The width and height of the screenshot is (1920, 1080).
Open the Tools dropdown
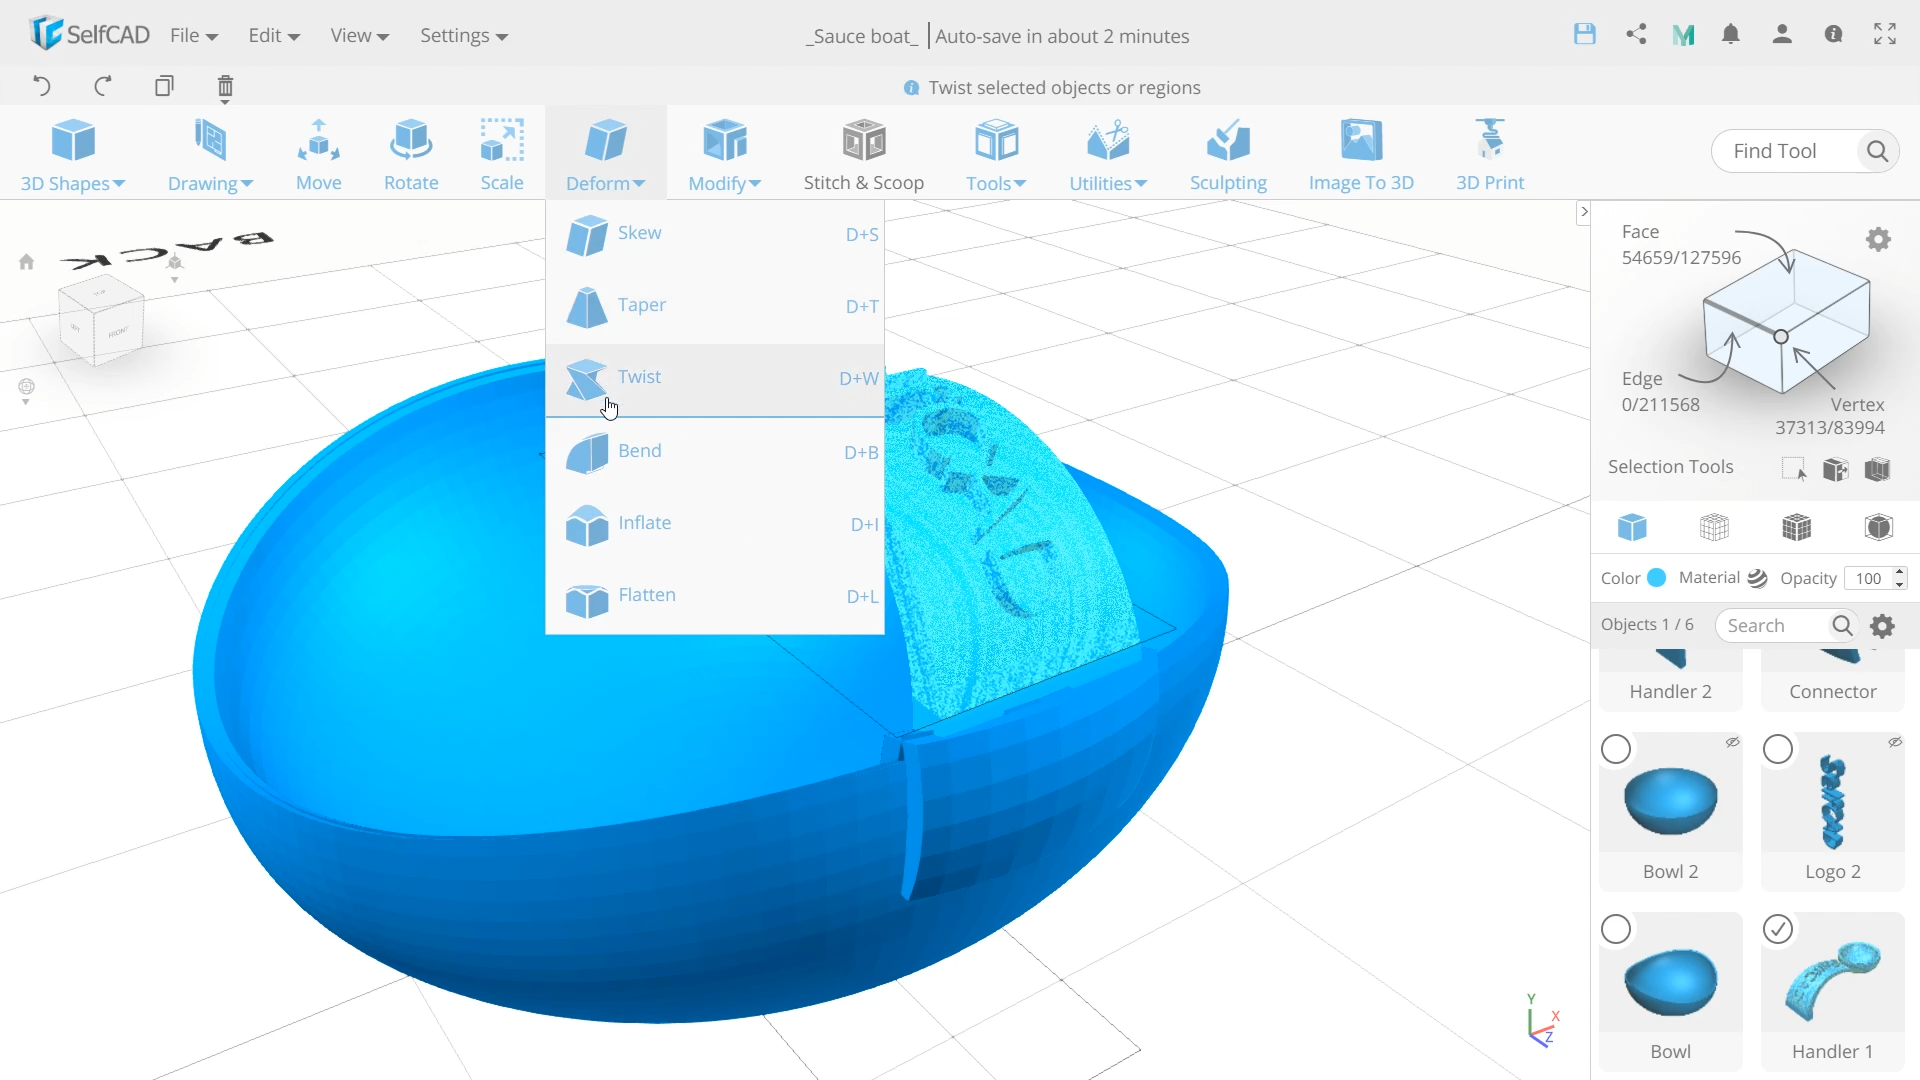[996, 154]
